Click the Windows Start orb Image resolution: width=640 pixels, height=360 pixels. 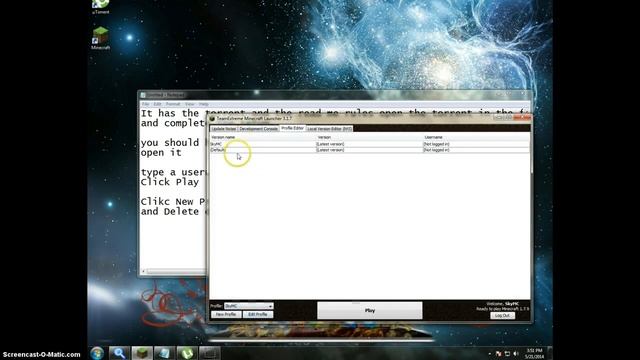97,353
